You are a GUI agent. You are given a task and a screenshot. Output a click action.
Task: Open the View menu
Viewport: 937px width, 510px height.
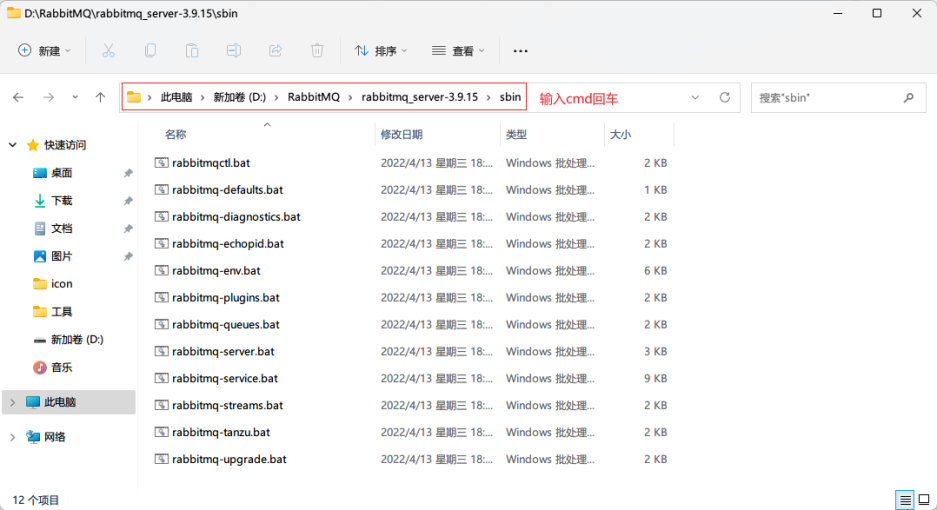[457, 50]
